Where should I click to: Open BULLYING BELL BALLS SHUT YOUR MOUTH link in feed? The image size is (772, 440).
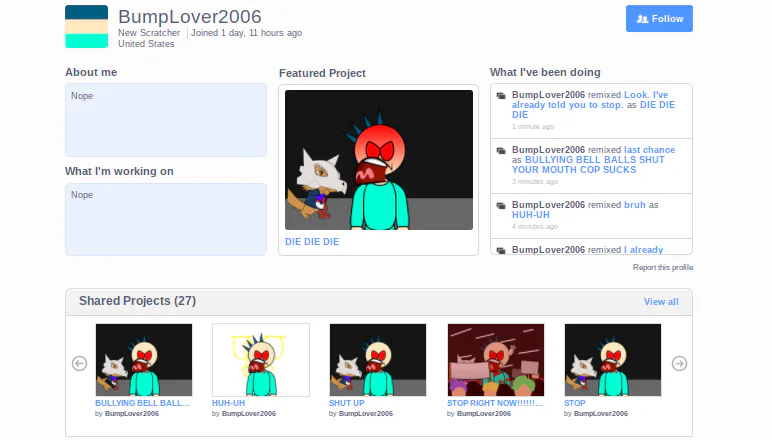point(588,165)
